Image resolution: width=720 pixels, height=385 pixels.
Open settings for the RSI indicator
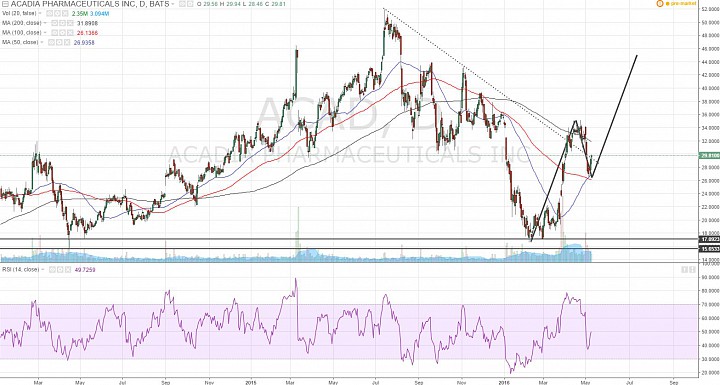pos(60,270)
